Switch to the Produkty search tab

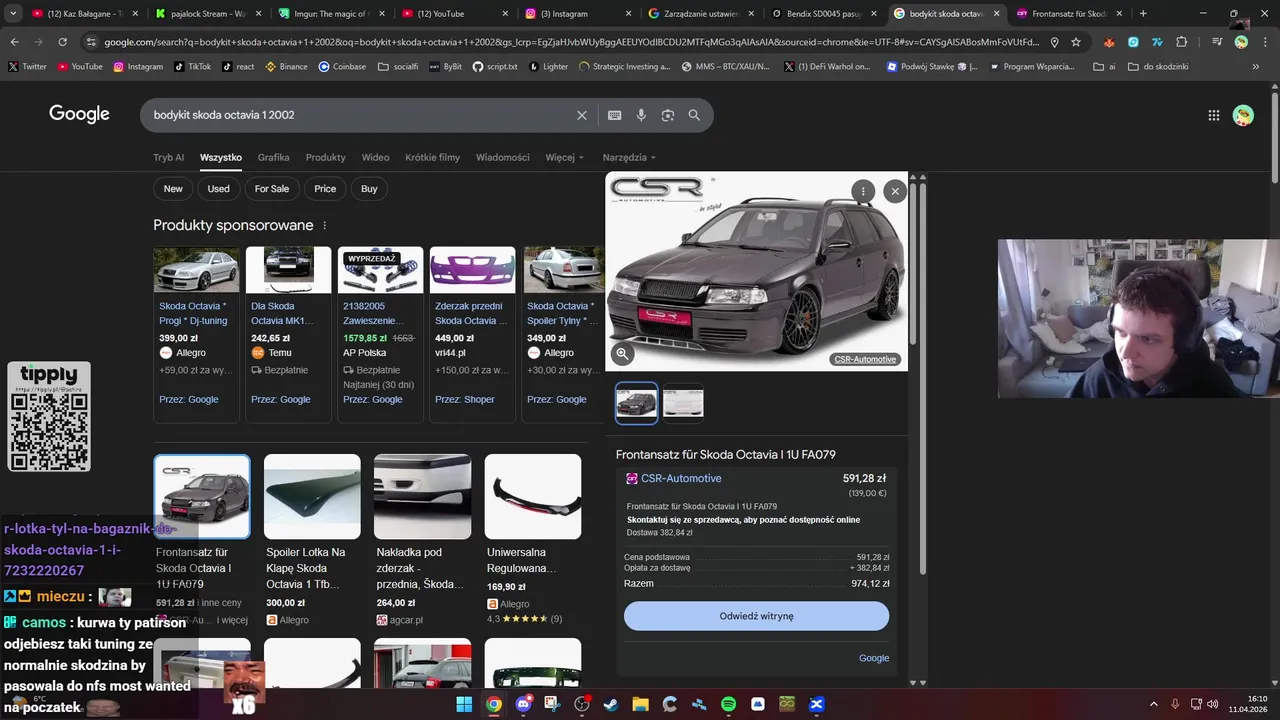pyautogui.click(x=325, y=157)
